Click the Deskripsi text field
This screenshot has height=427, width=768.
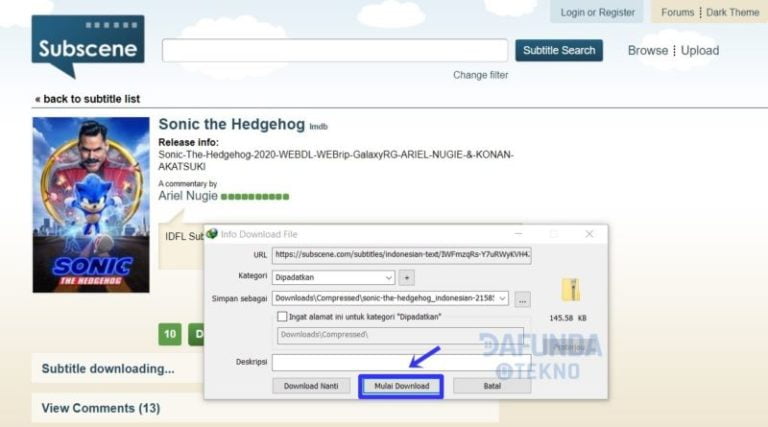(402, 362)
